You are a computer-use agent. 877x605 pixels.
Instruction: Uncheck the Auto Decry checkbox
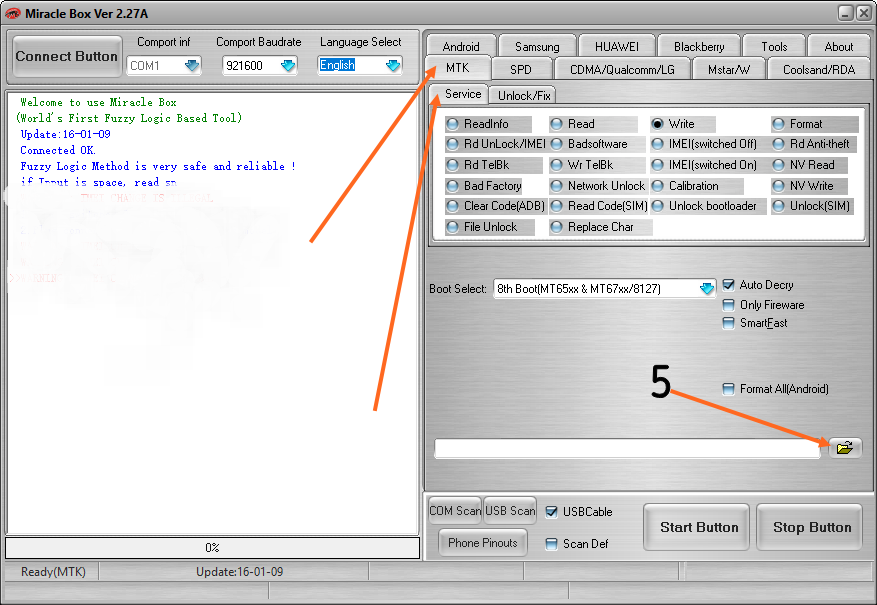click(x=728, y=285)
